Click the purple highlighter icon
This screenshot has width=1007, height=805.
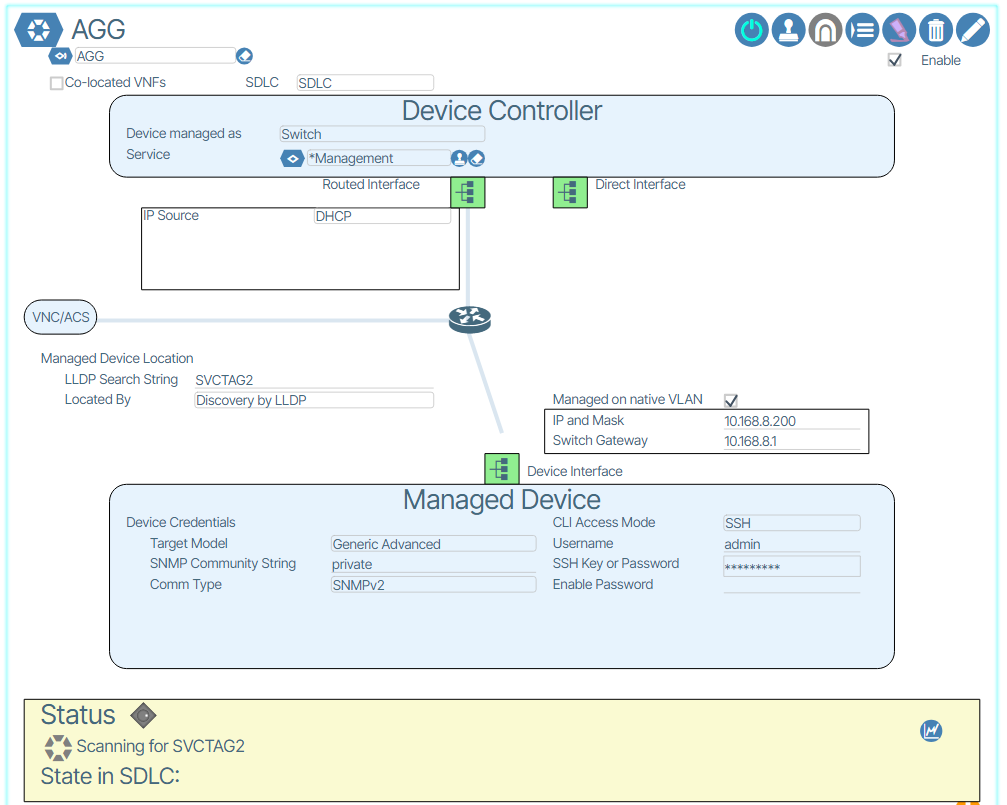(899, 30)
